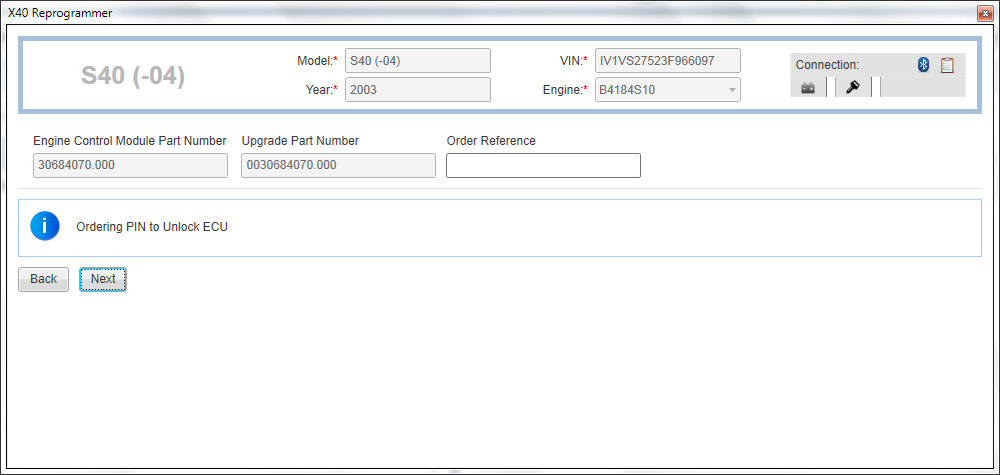Click the Next button
The image size is (1000, 475).
[x=103, y=279]
